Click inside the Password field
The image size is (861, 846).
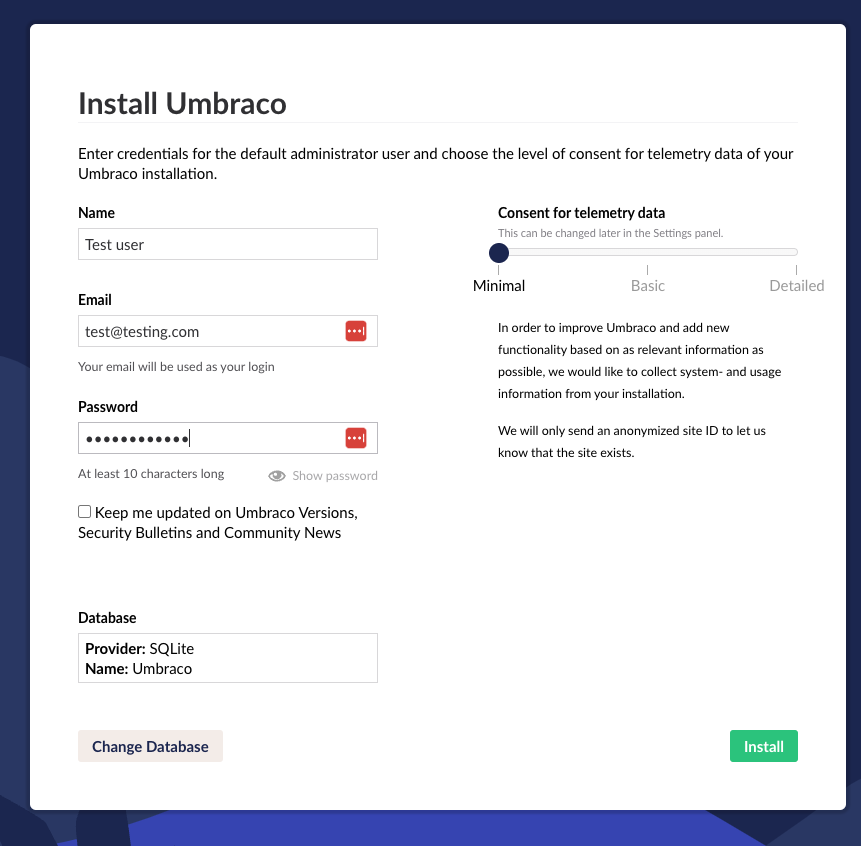tap(228, 438)
